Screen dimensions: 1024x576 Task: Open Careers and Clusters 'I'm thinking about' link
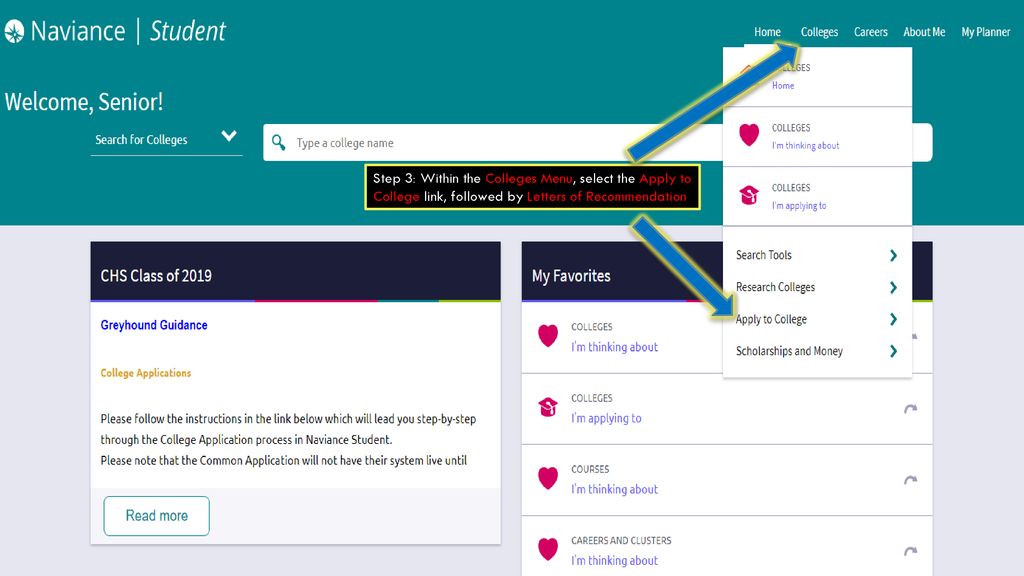[x=615, y=560]
